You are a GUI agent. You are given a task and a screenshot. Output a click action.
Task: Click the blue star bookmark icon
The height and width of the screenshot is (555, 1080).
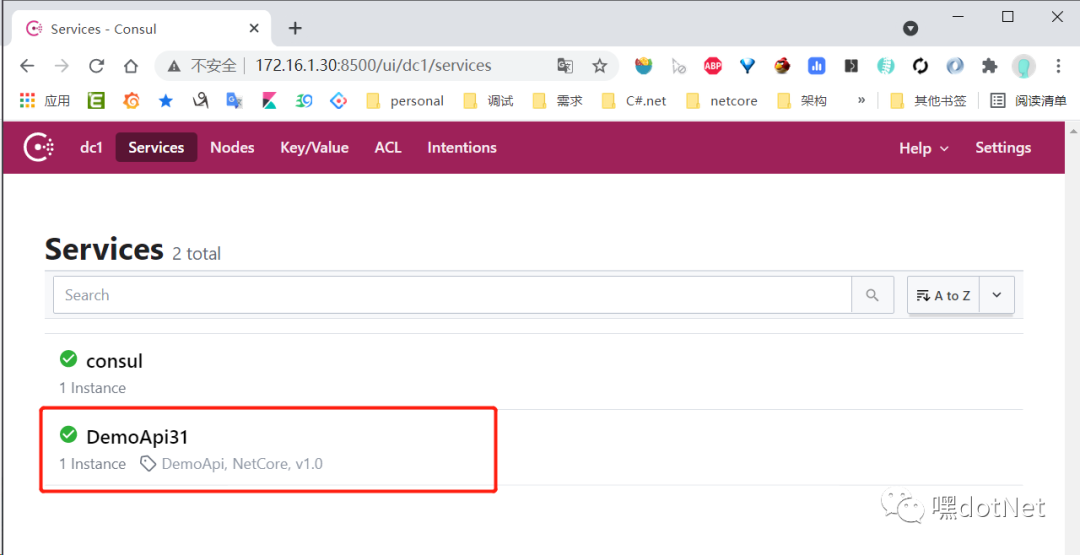click(165, 101)
